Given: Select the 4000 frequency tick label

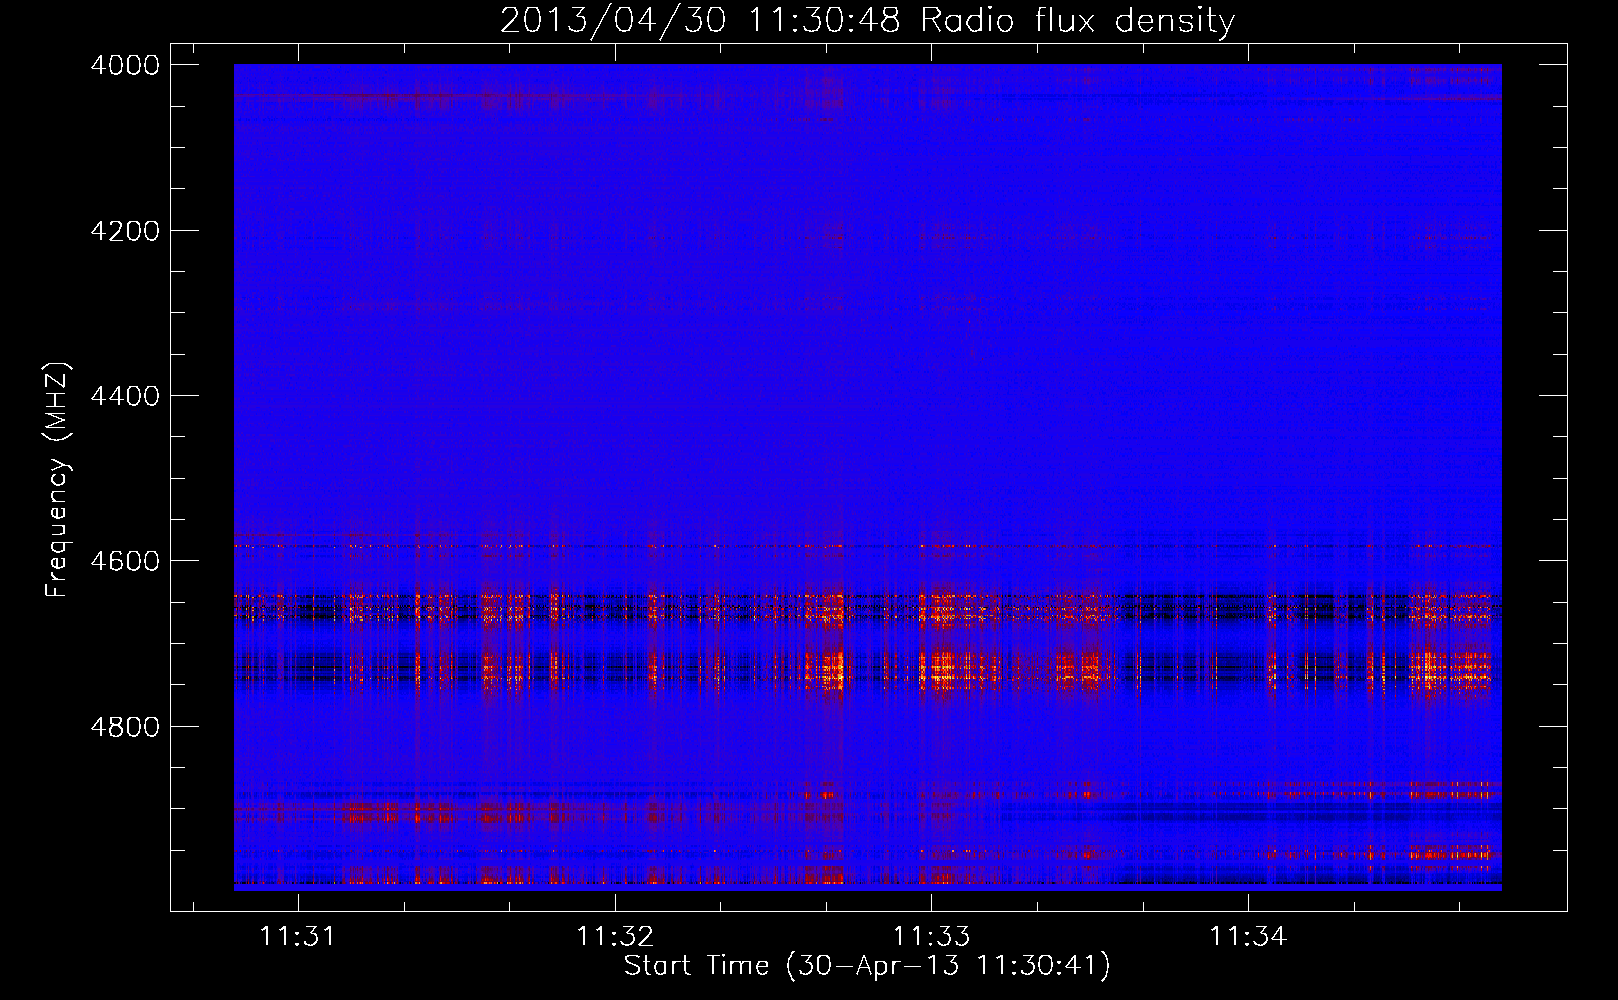Looking at the screenshot, I should tap(125, 65).
